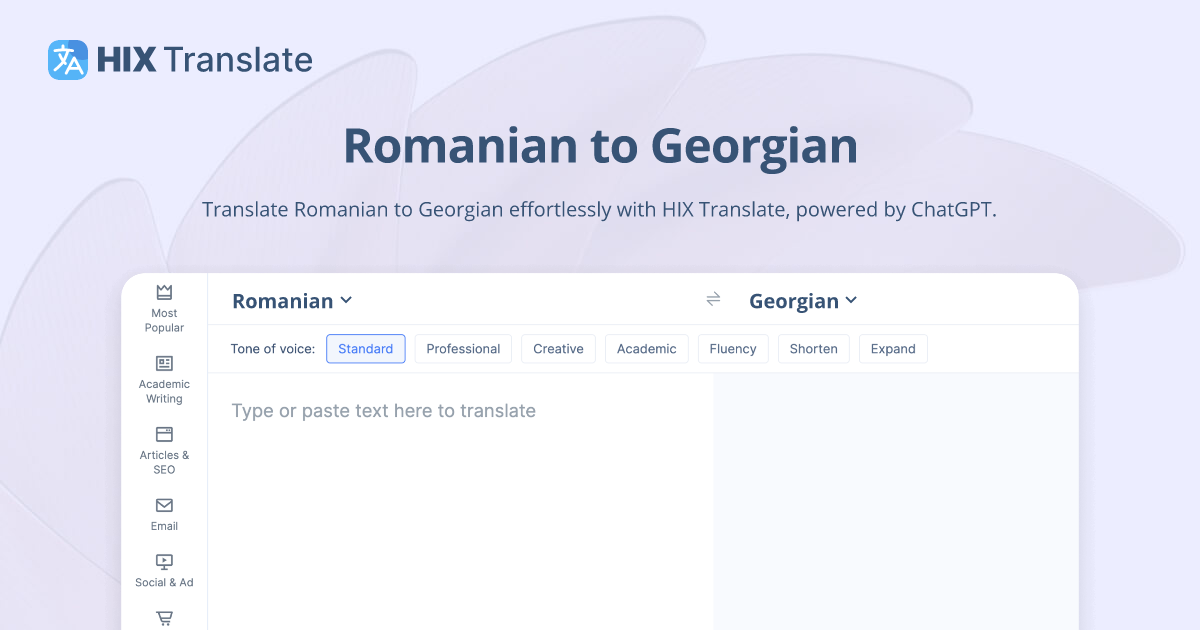Click the shopping cart icon in sidebar

tap(163, 618)
